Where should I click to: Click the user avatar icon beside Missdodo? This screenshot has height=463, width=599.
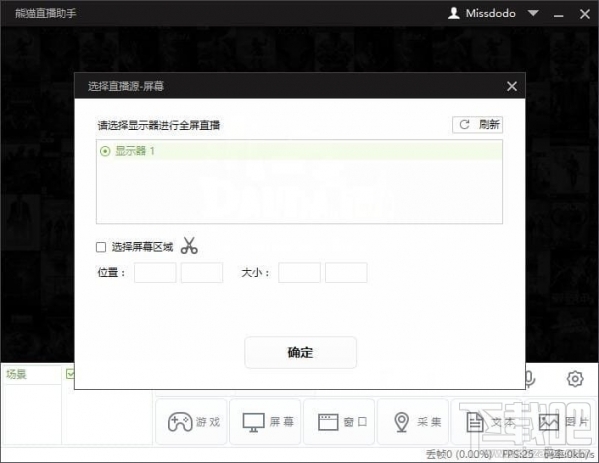pos(453,13)
